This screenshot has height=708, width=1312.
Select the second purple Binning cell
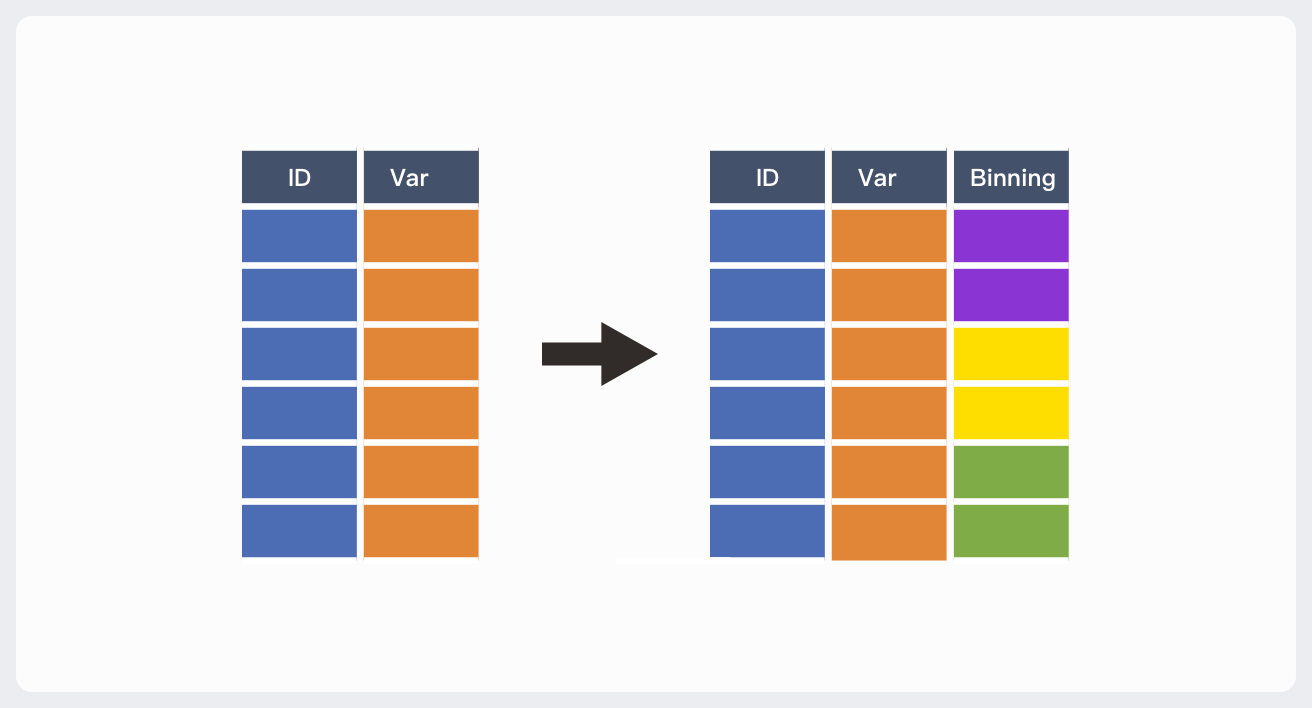tap(1011, 294)
